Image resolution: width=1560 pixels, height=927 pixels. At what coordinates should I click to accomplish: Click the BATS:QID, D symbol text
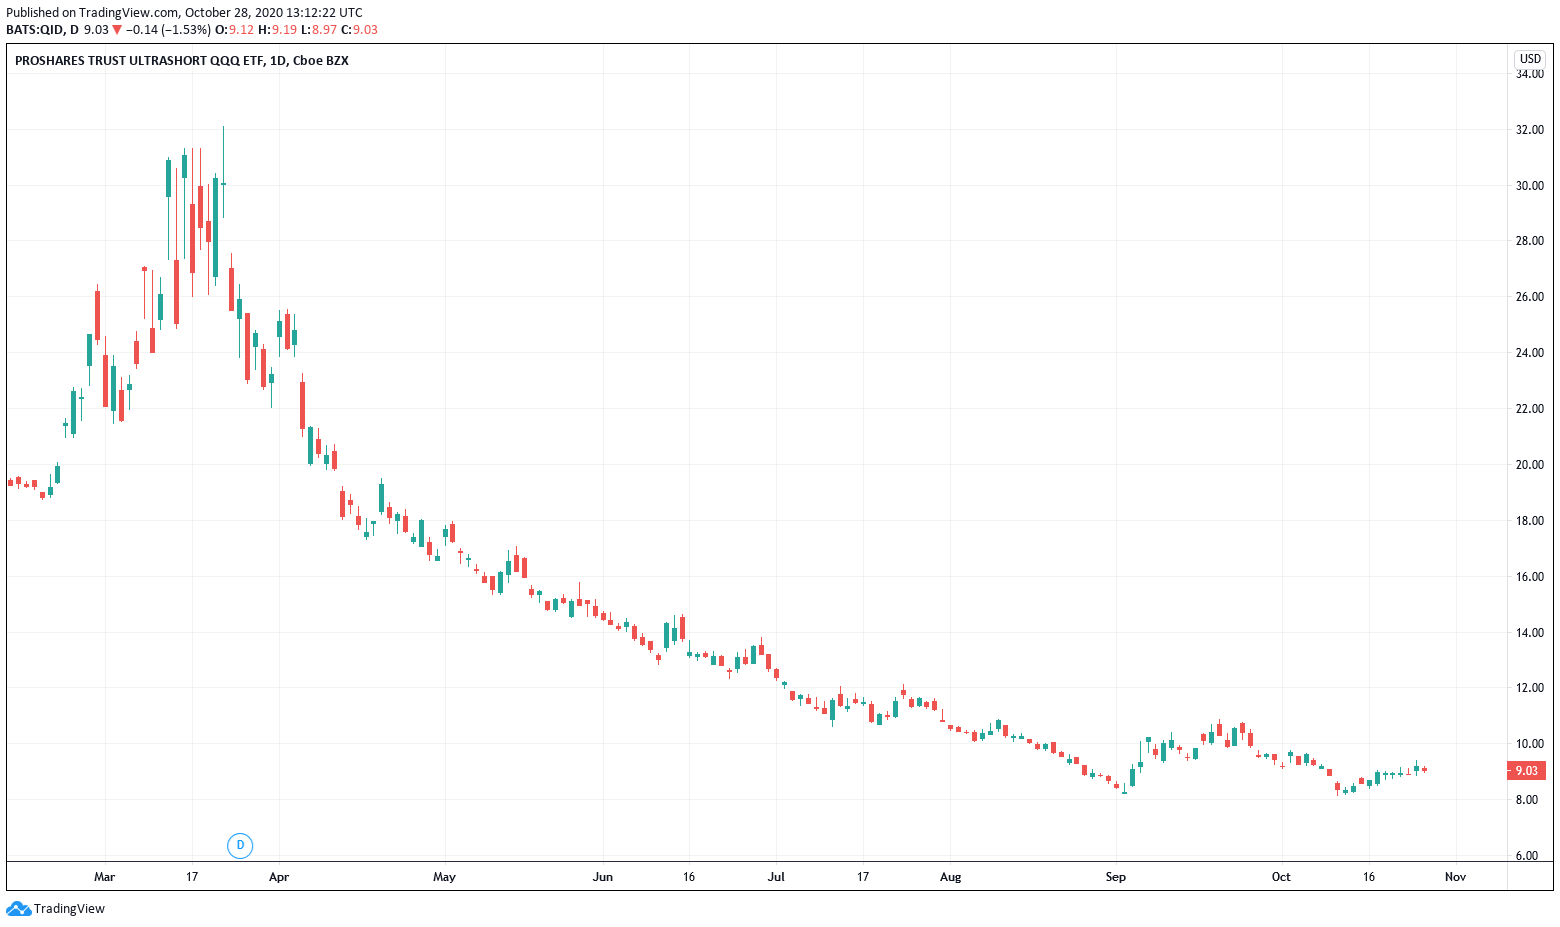coord(43,30)
